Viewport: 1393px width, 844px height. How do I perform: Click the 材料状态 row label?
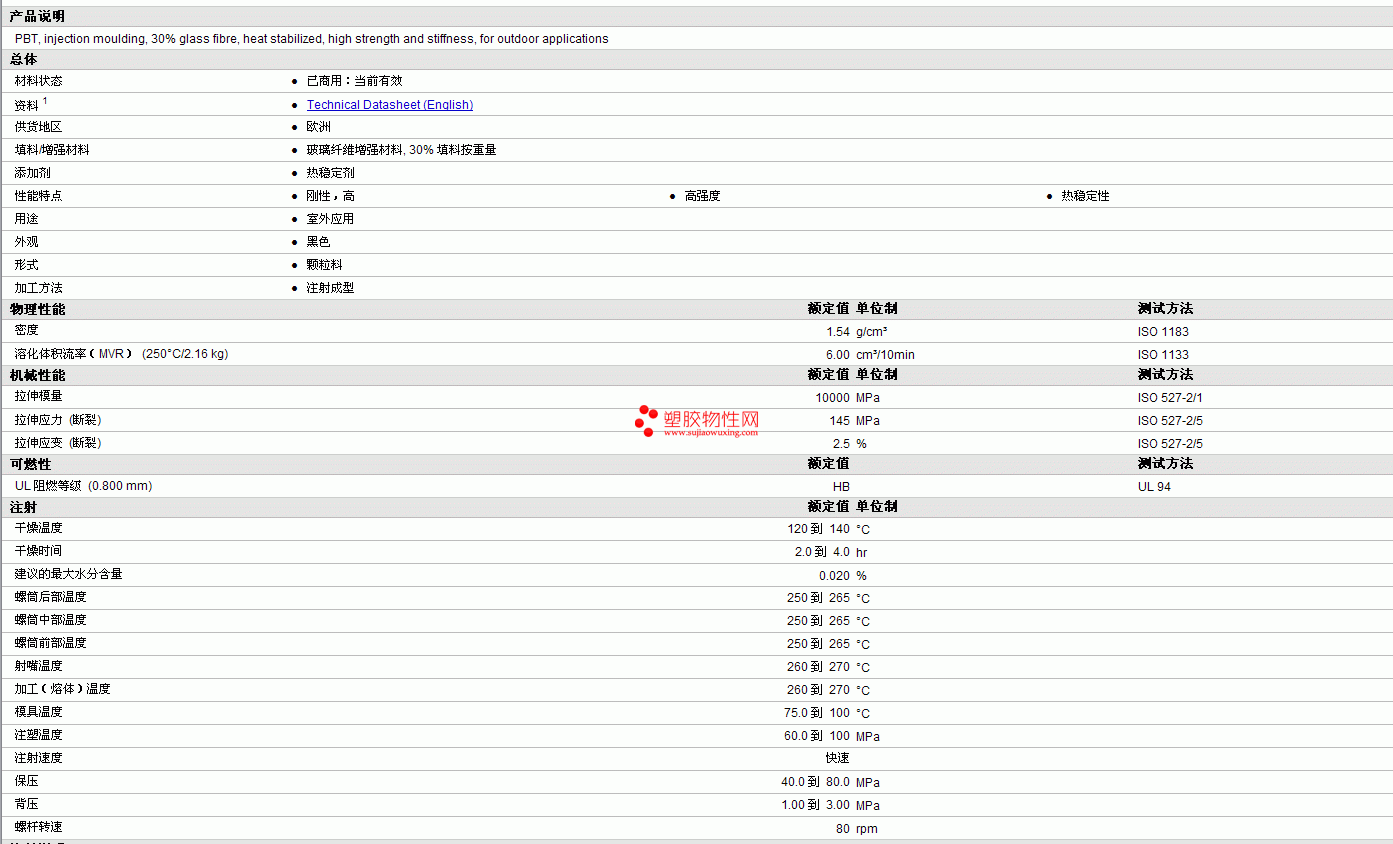pyautogui.click(x=38, y=81)
